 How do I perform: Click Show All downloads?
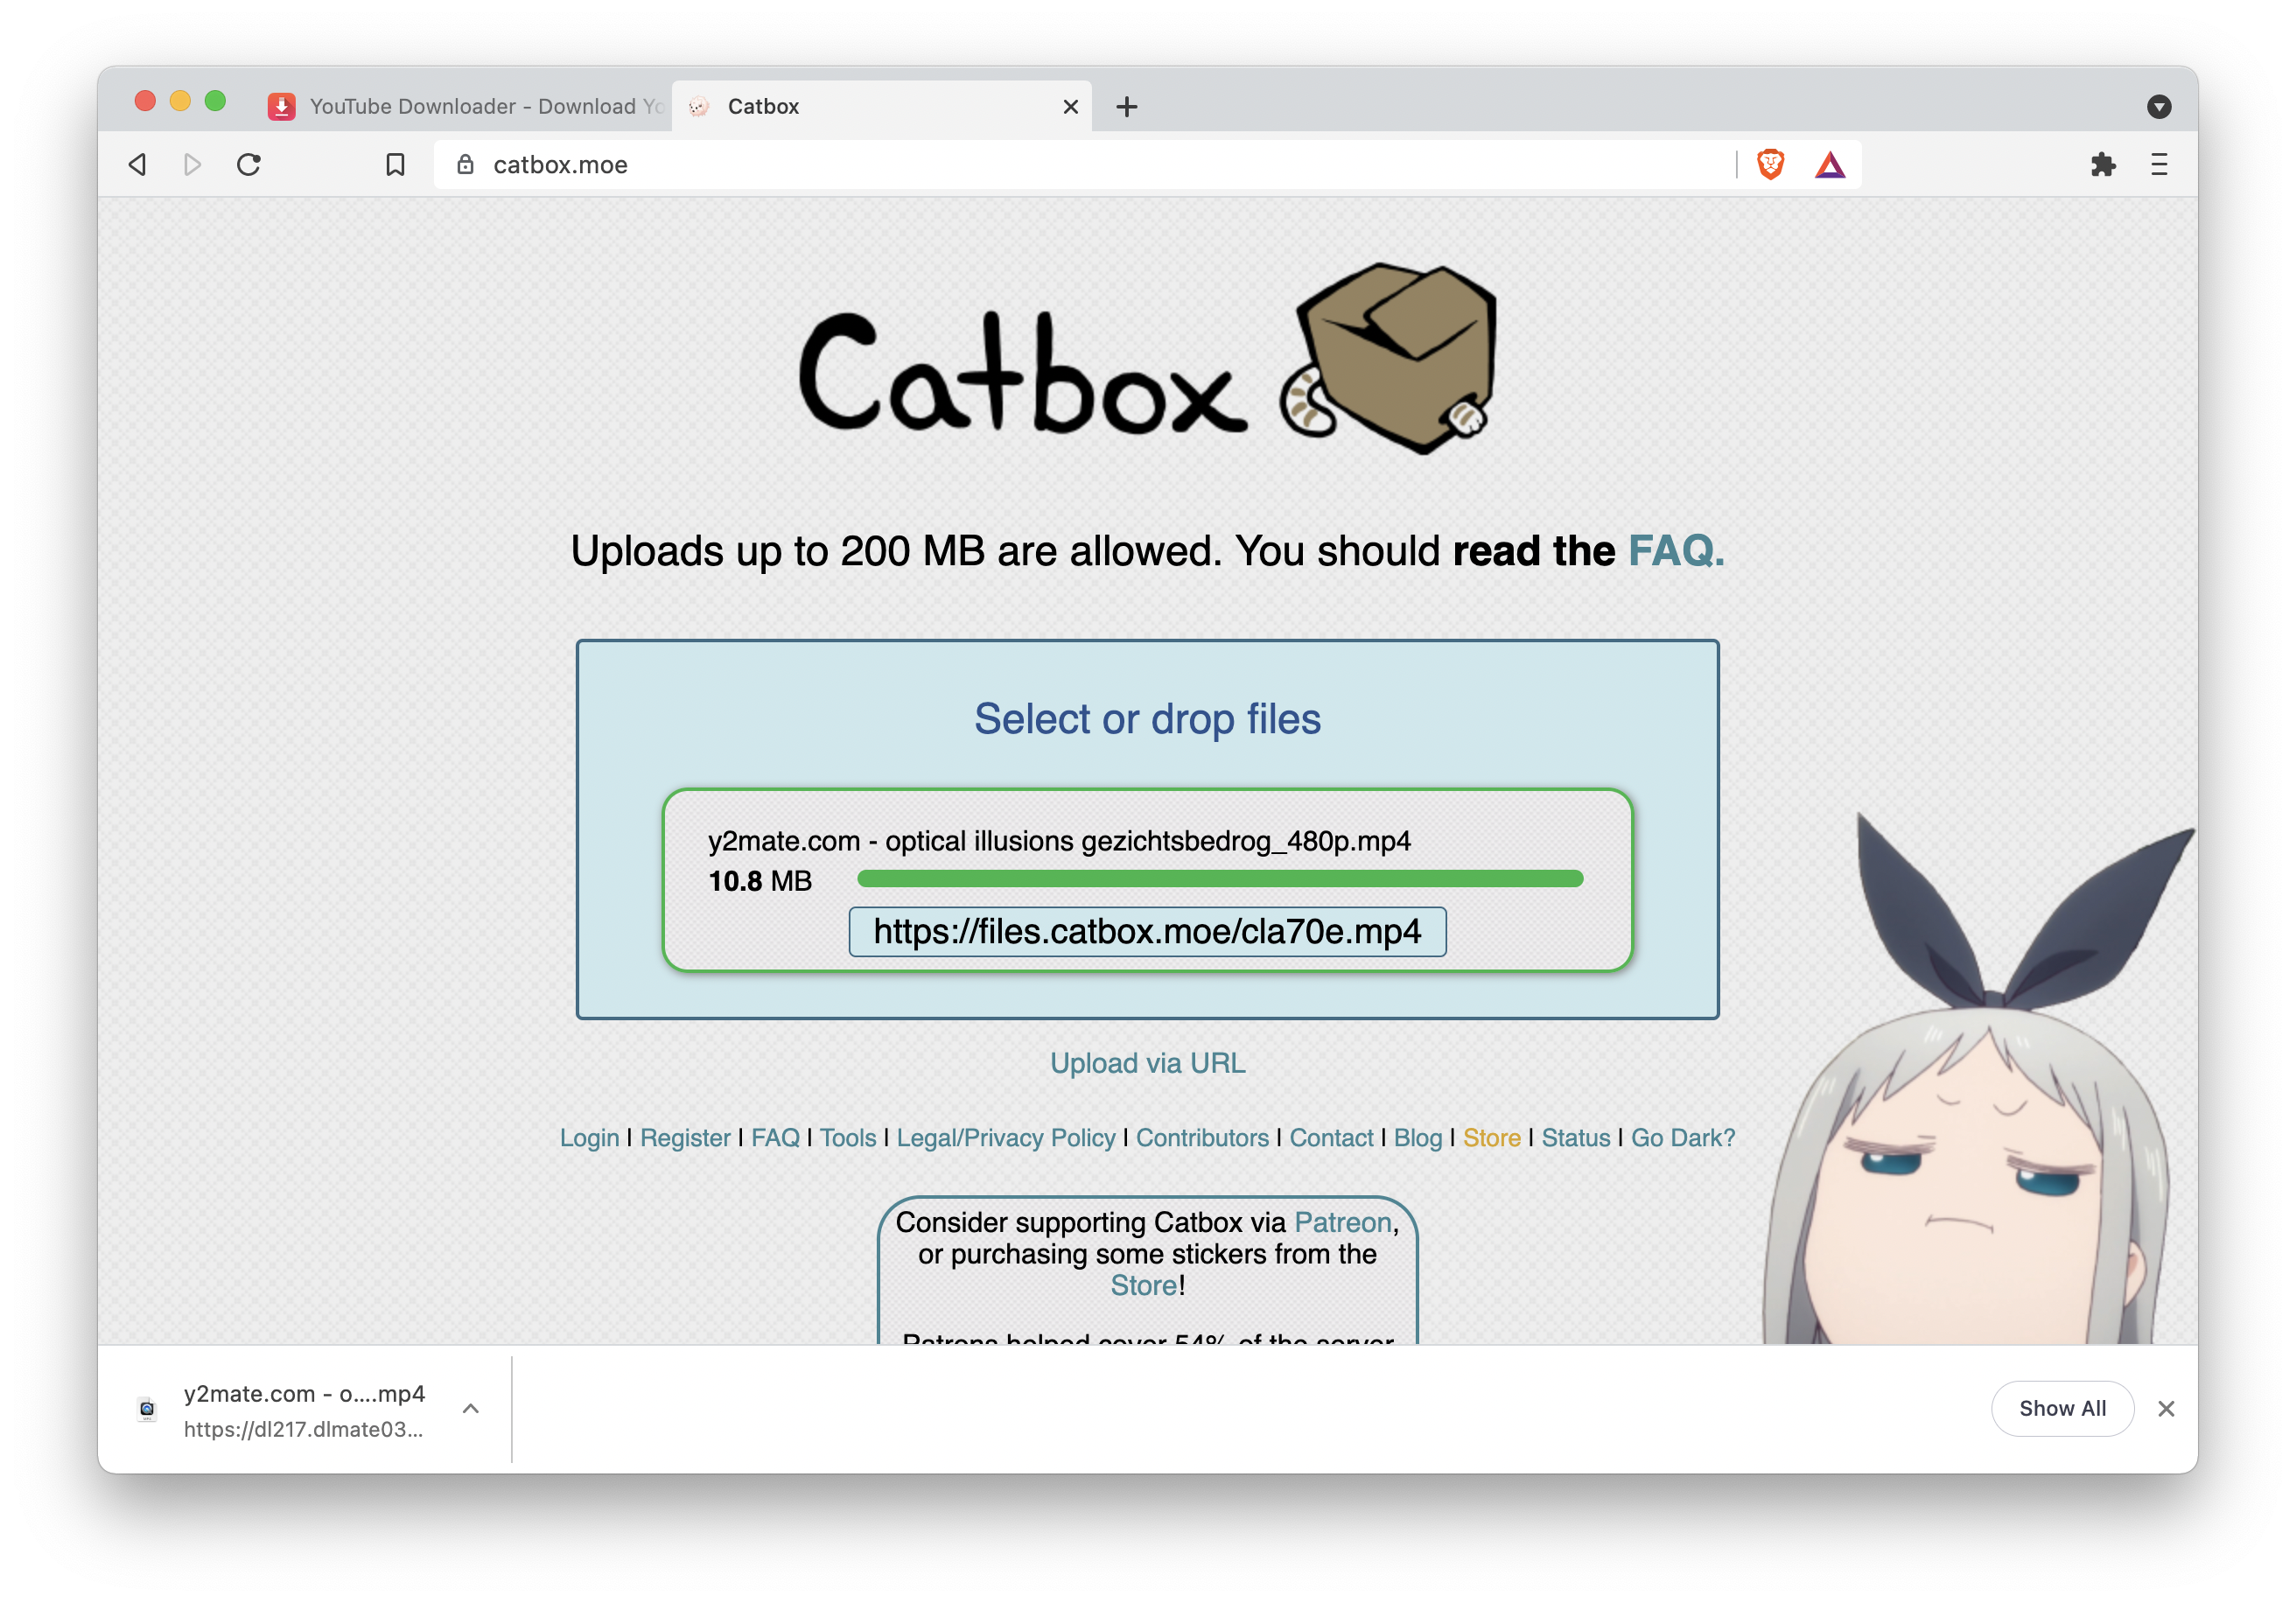pyautogui.click(x=2062, y=1408)
